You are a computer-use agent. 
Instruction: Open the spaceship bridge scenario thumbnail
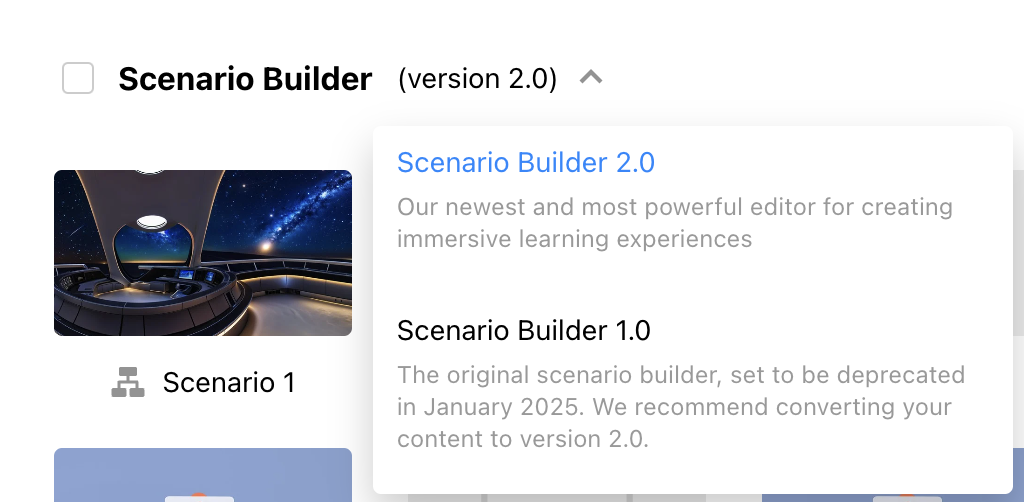point(203,253)
